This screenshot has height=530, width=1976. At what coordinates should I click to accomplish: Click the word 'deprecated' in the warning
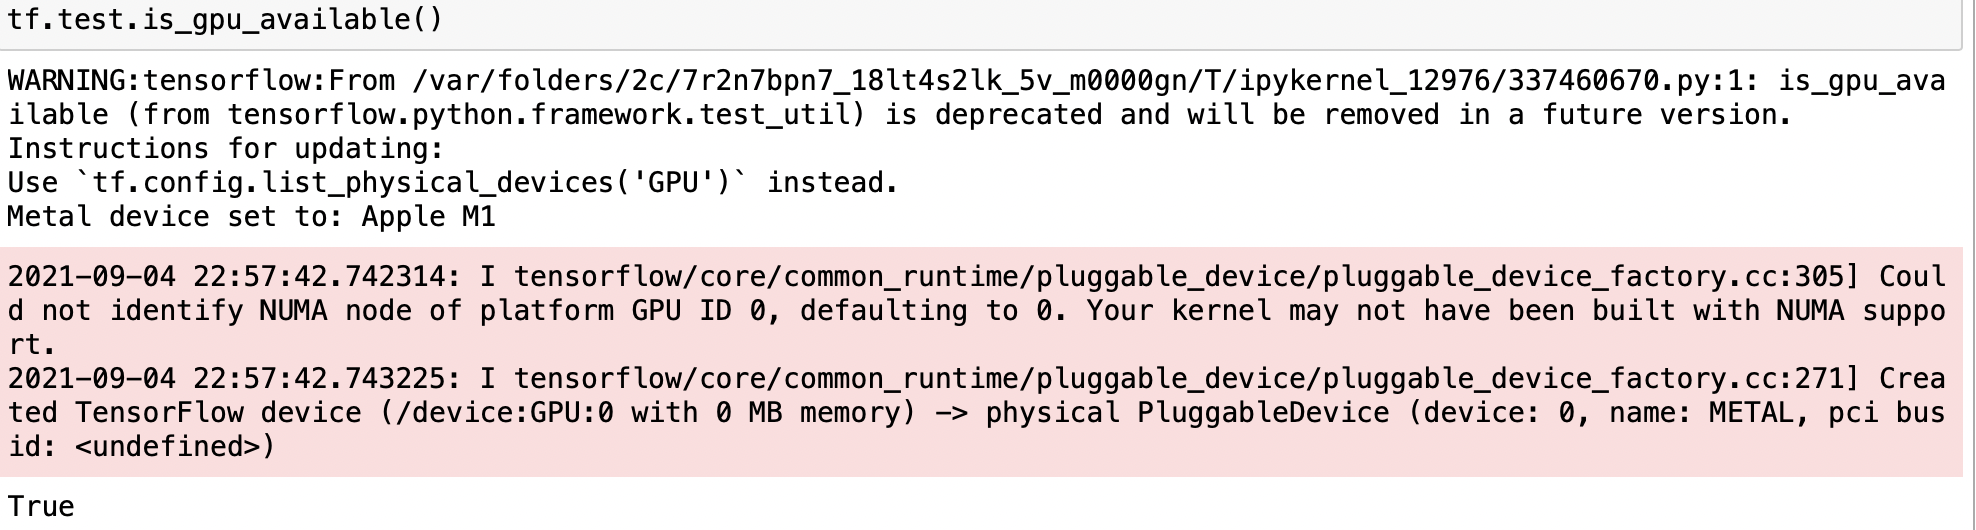(x=1018, y=115)
